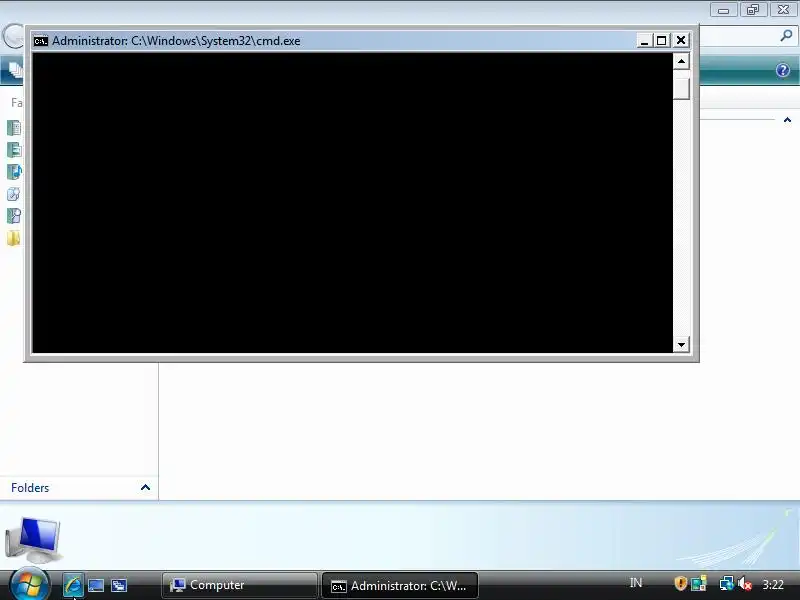
Task: Close the cmd.exe window
Action: coord(681,40)
